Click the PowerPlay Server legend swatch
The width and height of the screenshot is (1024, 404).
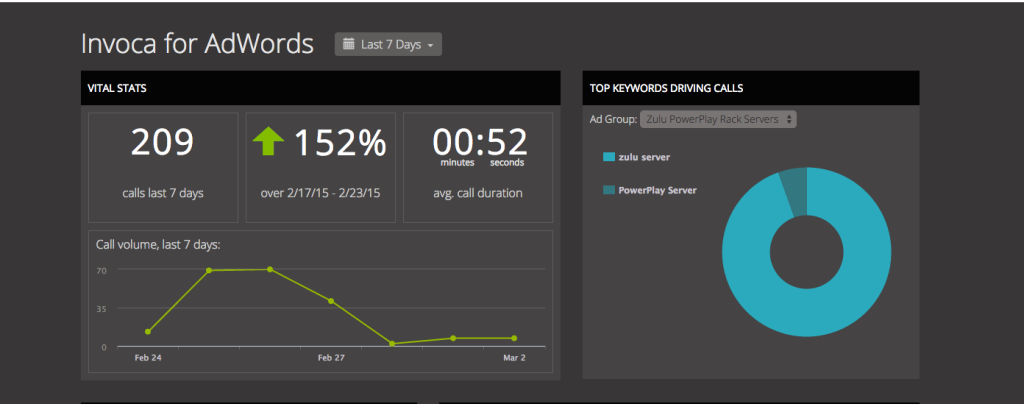(609, 190)
